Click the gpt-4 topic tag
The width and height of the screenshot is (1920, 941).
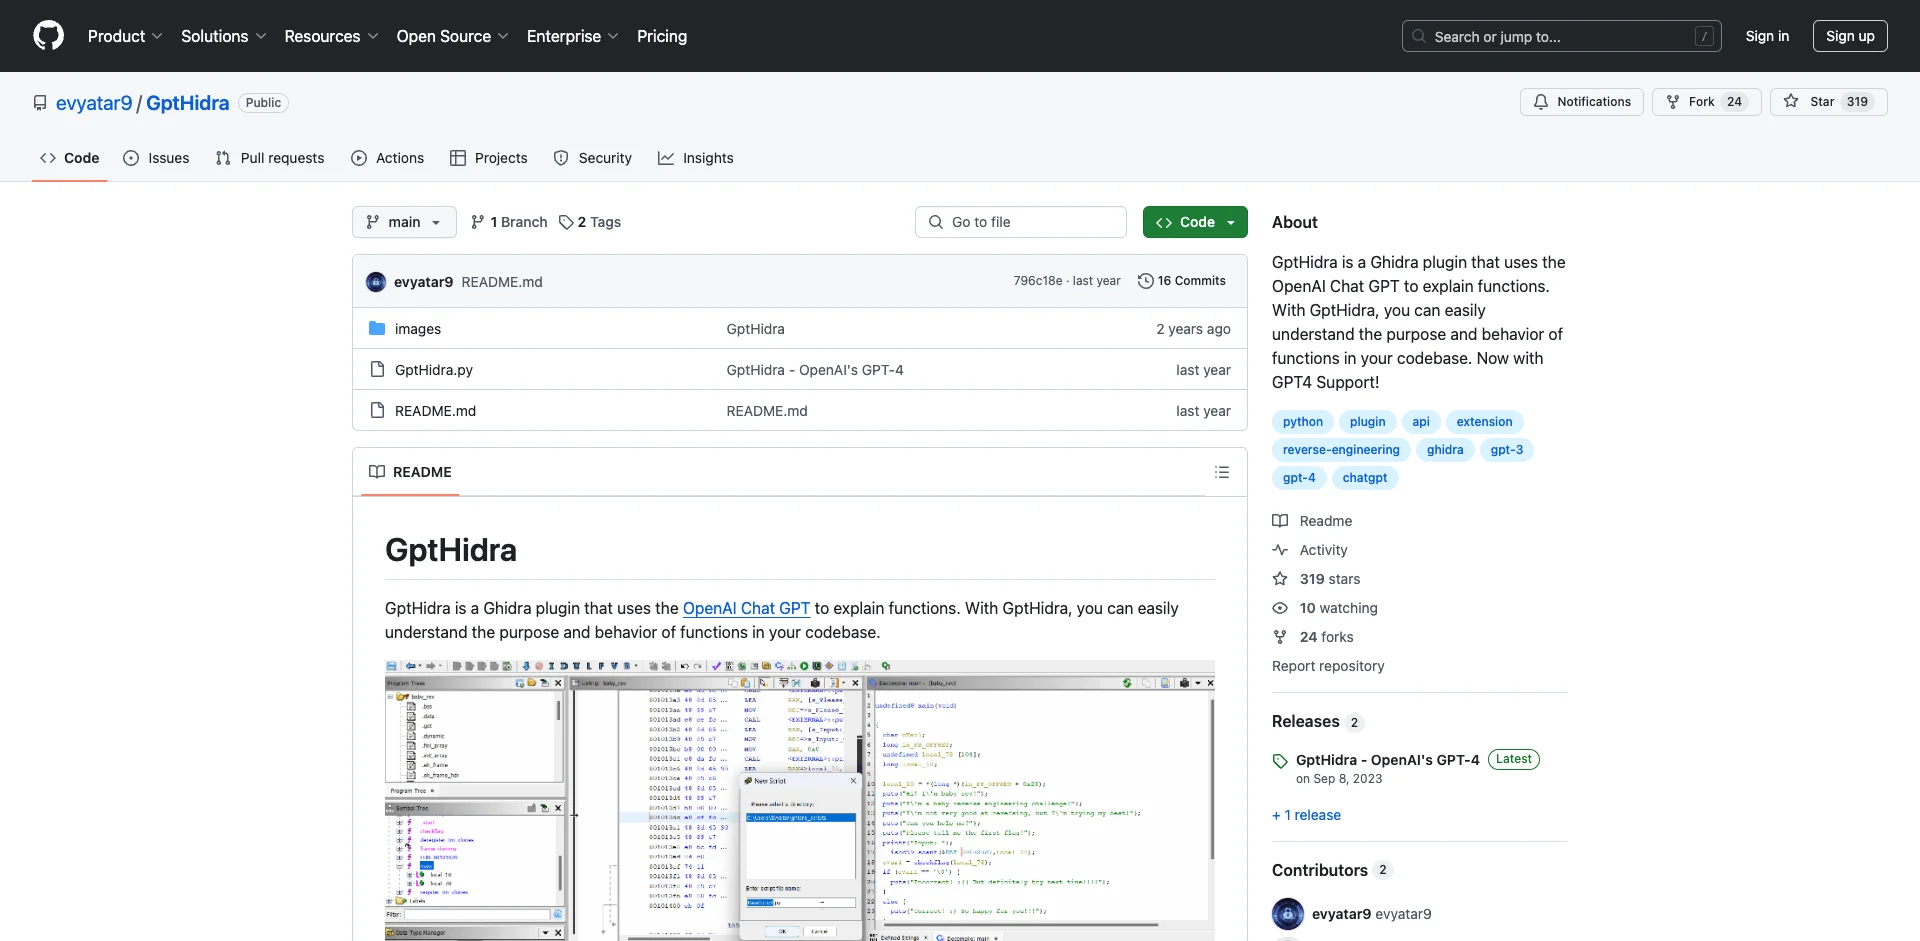tap(1299, 478)
